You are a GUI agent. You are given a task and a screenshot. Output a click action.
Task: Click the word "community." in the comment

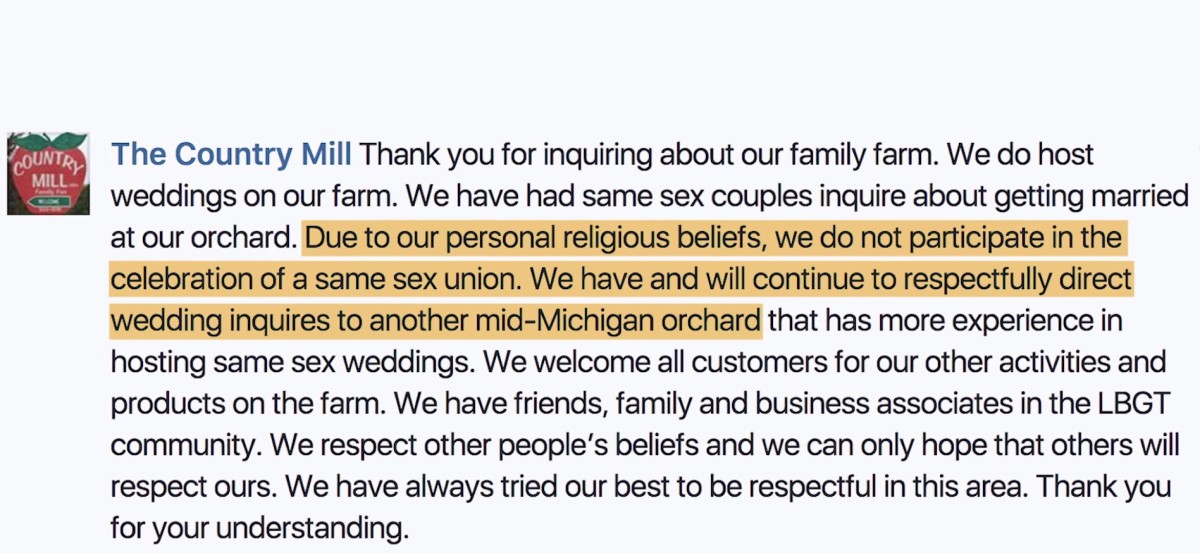coord(186,445)
